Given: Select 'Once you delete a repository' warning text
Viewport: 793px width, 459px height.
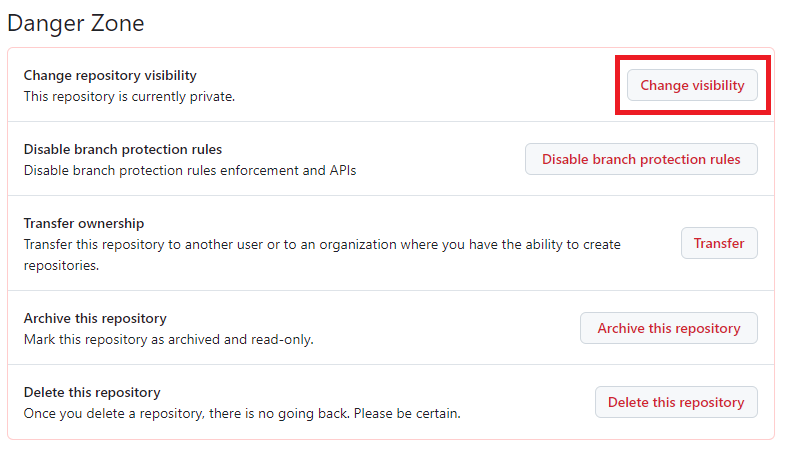Looking at the screenshot, I should [242, 414].
